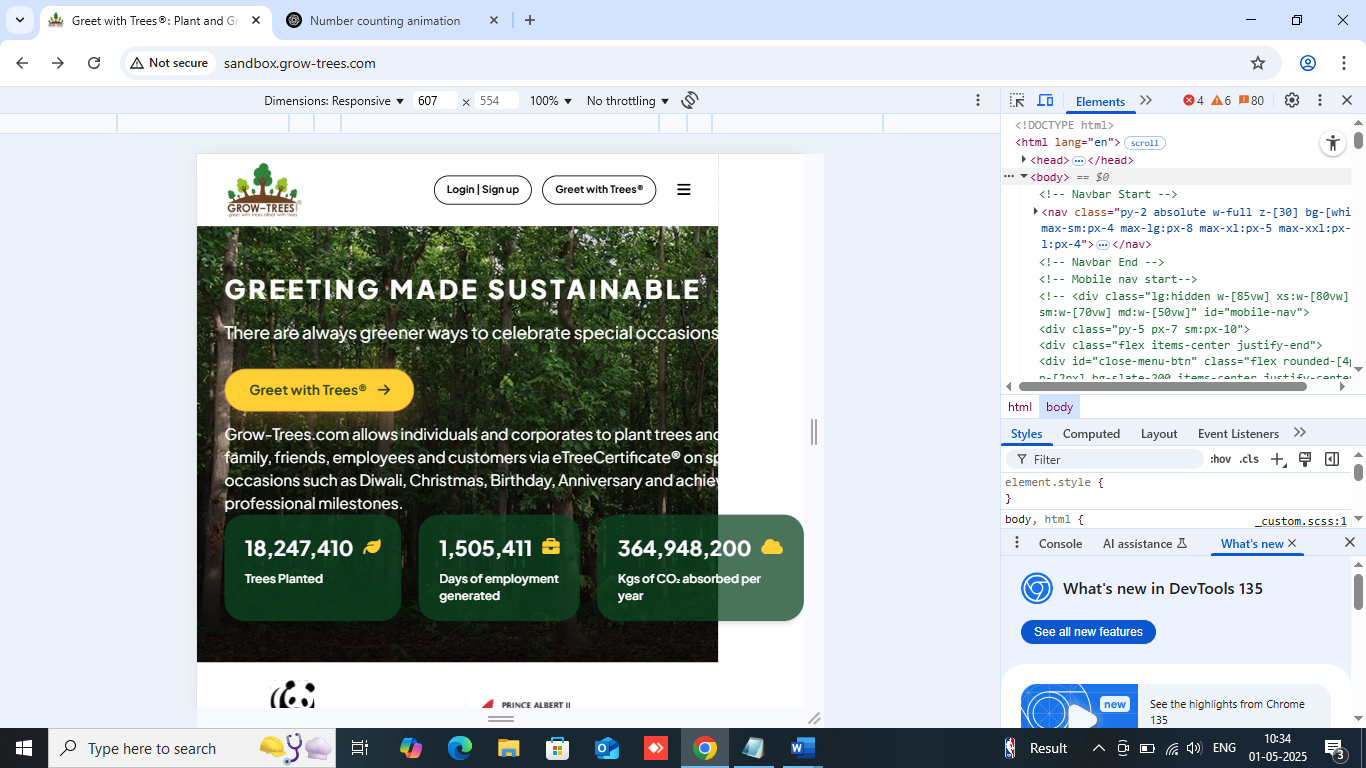Open the Dimensions: Responsive dropdown

[333, 101]
